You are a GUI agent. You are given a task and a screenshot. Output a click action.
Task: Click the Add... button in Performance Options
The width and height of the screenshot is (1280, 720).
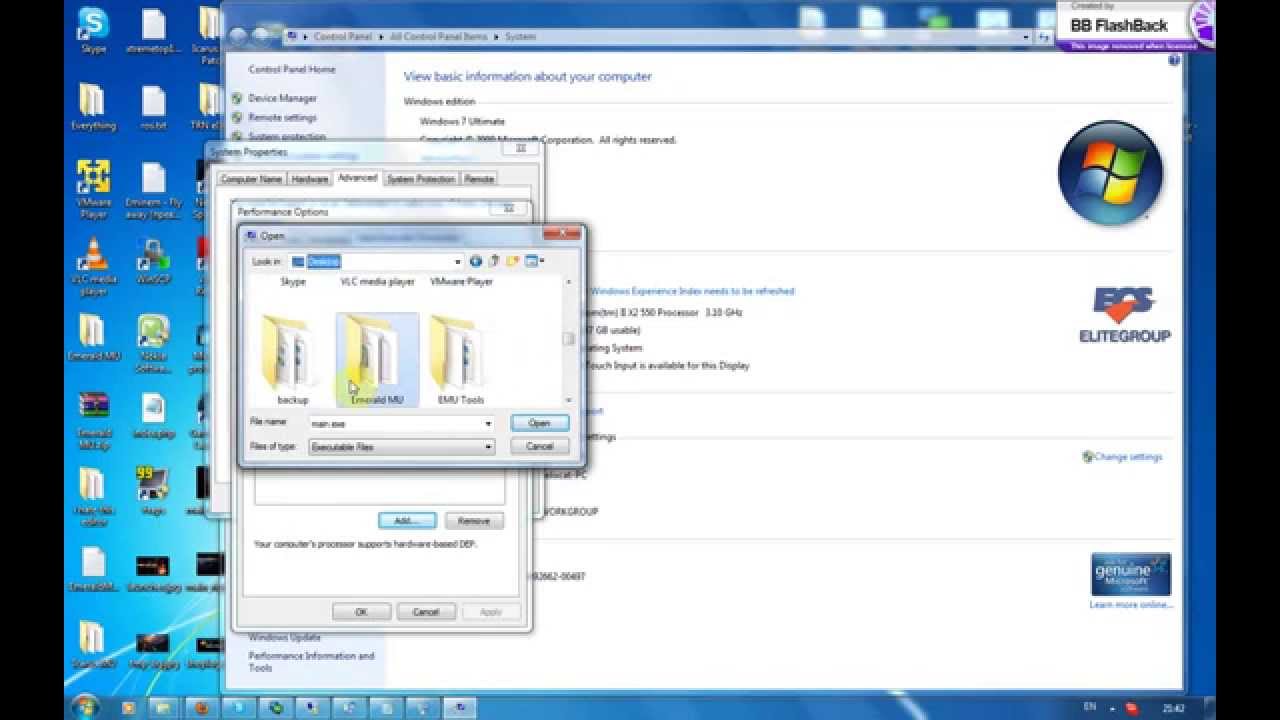[407, 521]
